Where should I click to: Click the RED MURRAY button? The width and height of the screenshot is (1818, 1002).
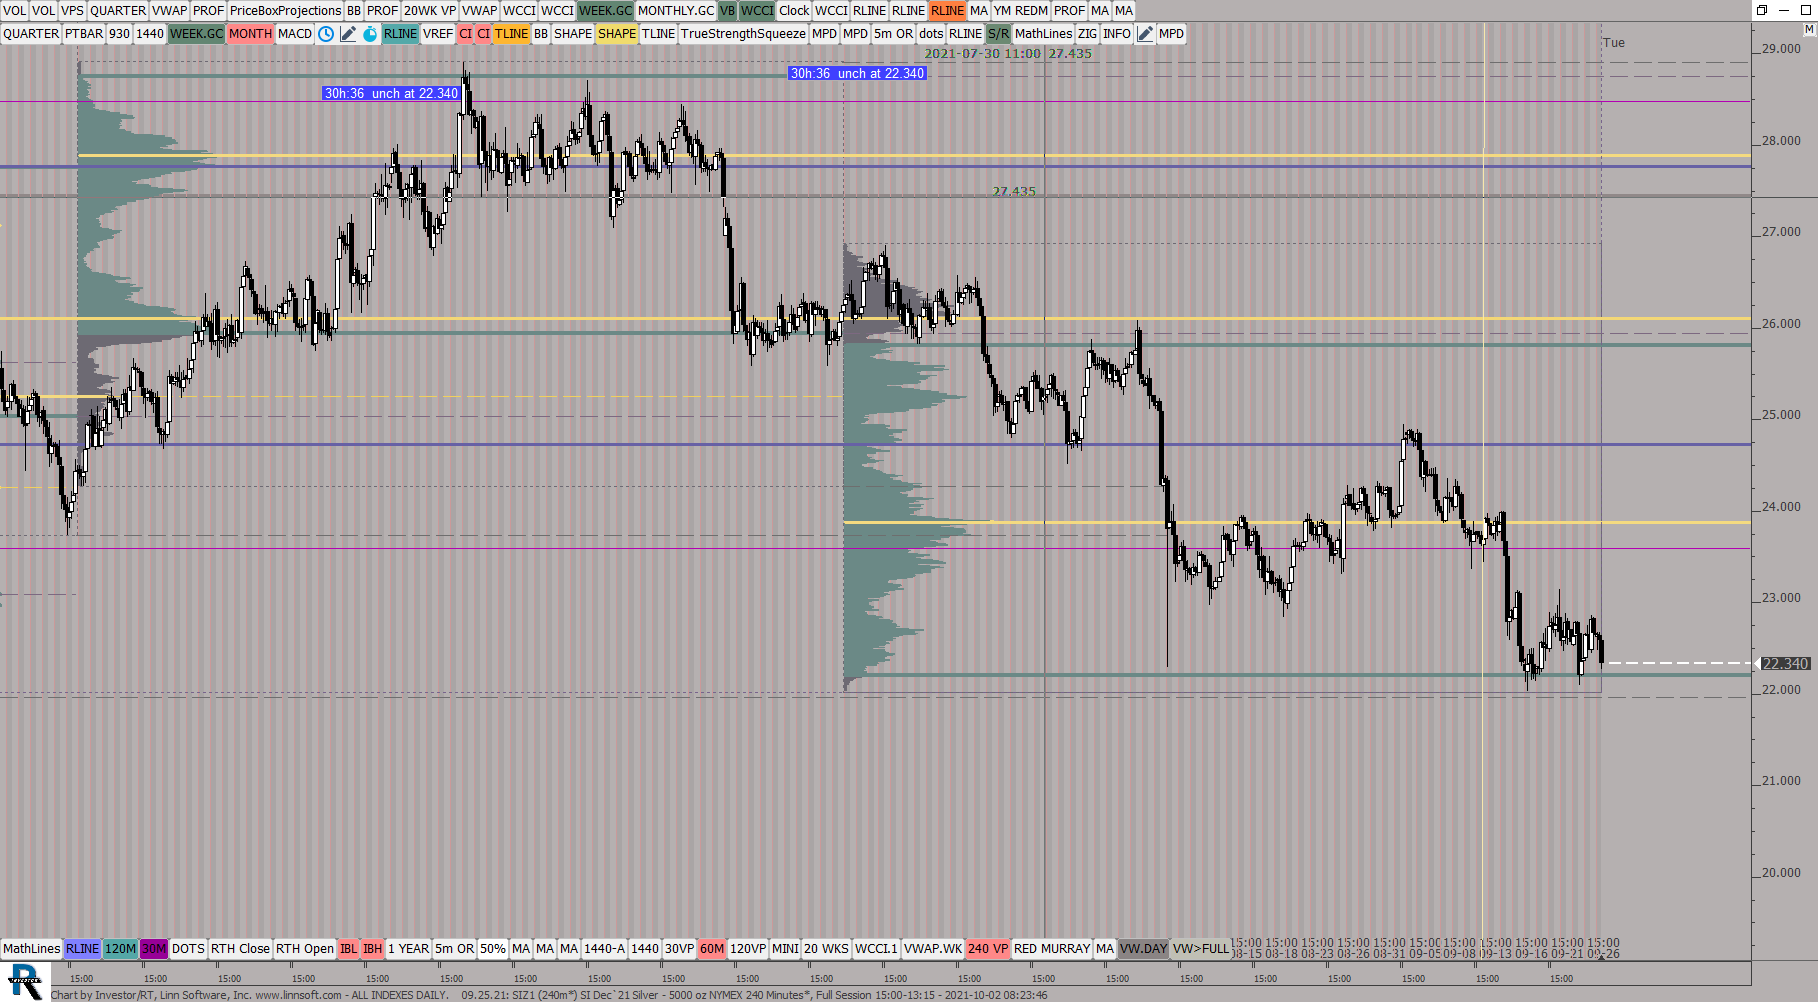point(1051,949)
